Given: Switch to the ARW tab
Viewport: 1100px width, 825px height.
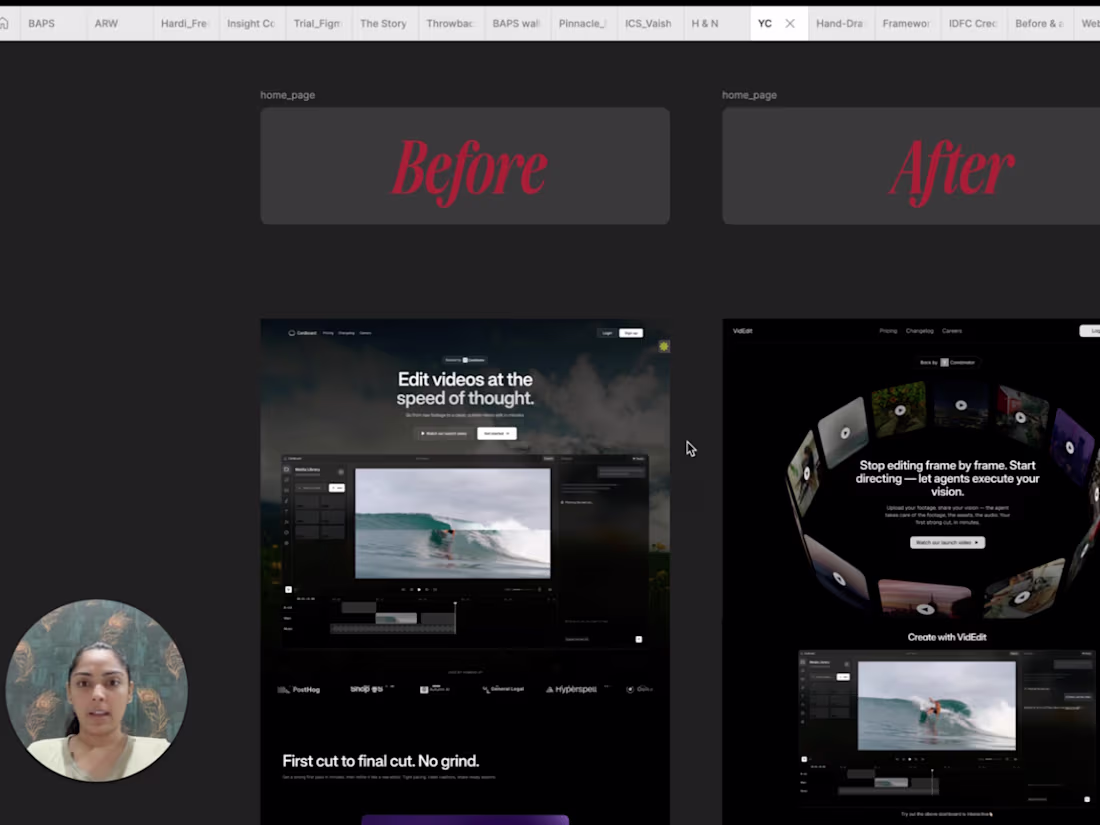Looking at the screenshot, I should 107,23.
